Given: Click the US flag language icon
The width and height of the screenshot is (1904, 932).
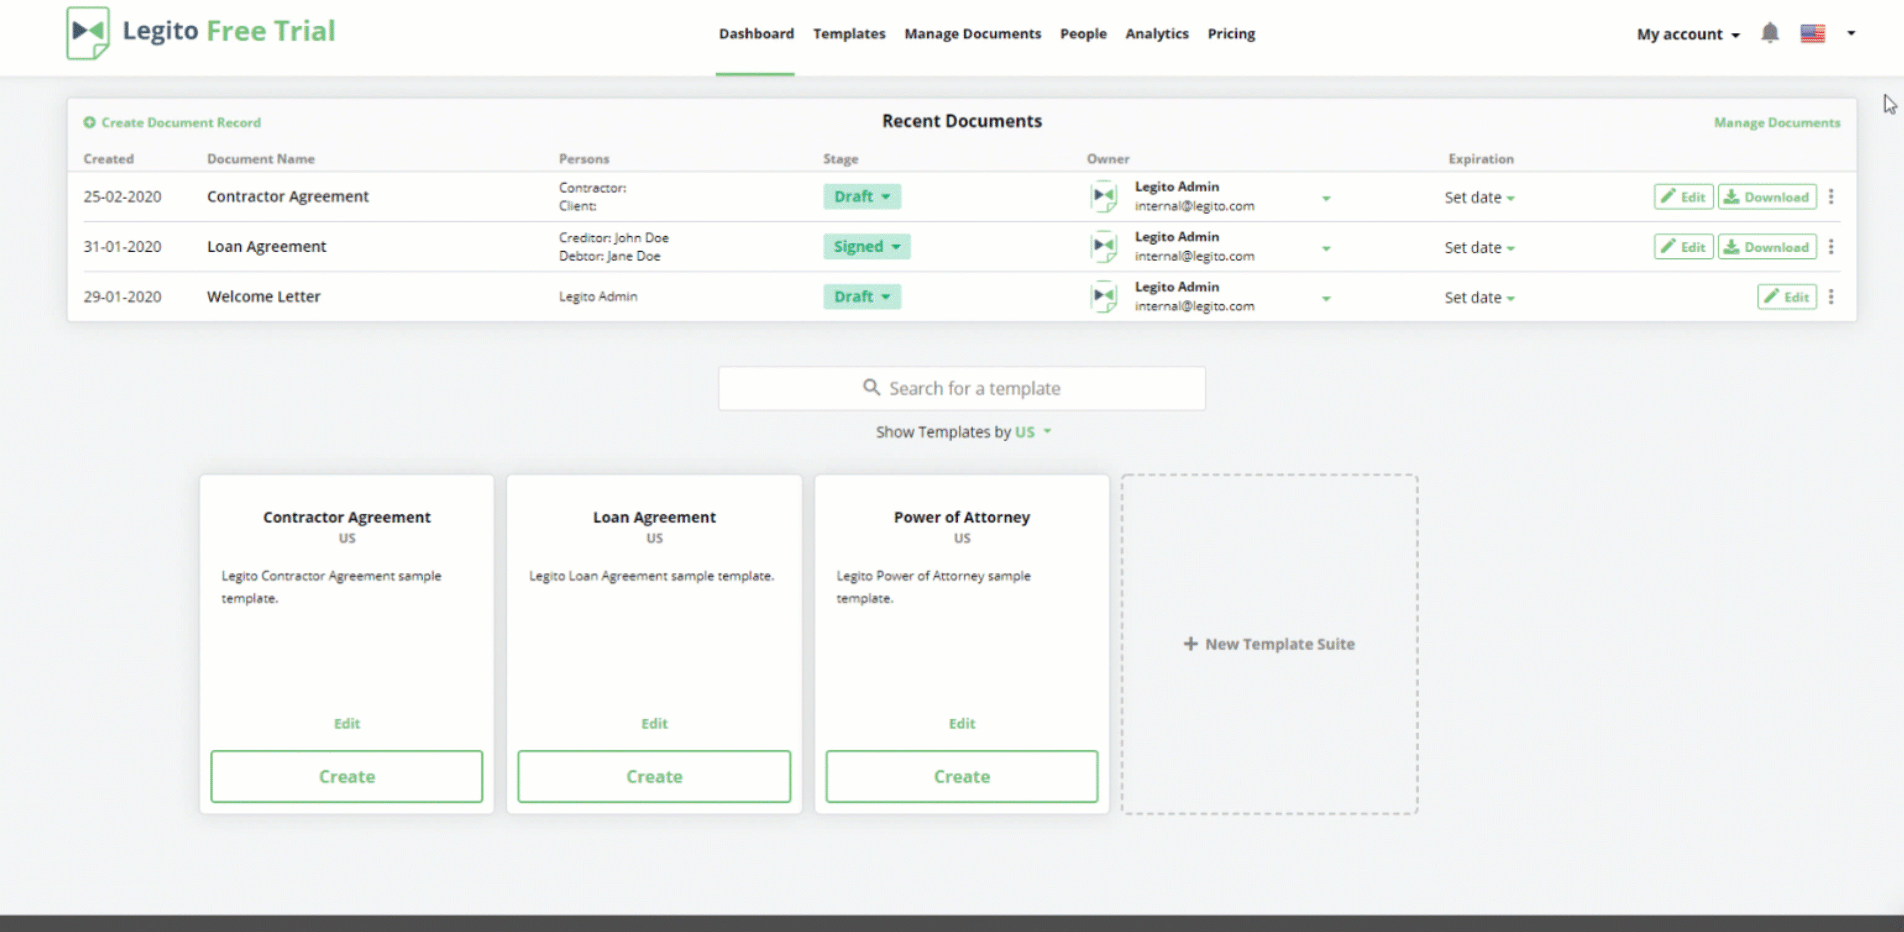Looking at the screenshot, I should click(x=1812, y=33).
